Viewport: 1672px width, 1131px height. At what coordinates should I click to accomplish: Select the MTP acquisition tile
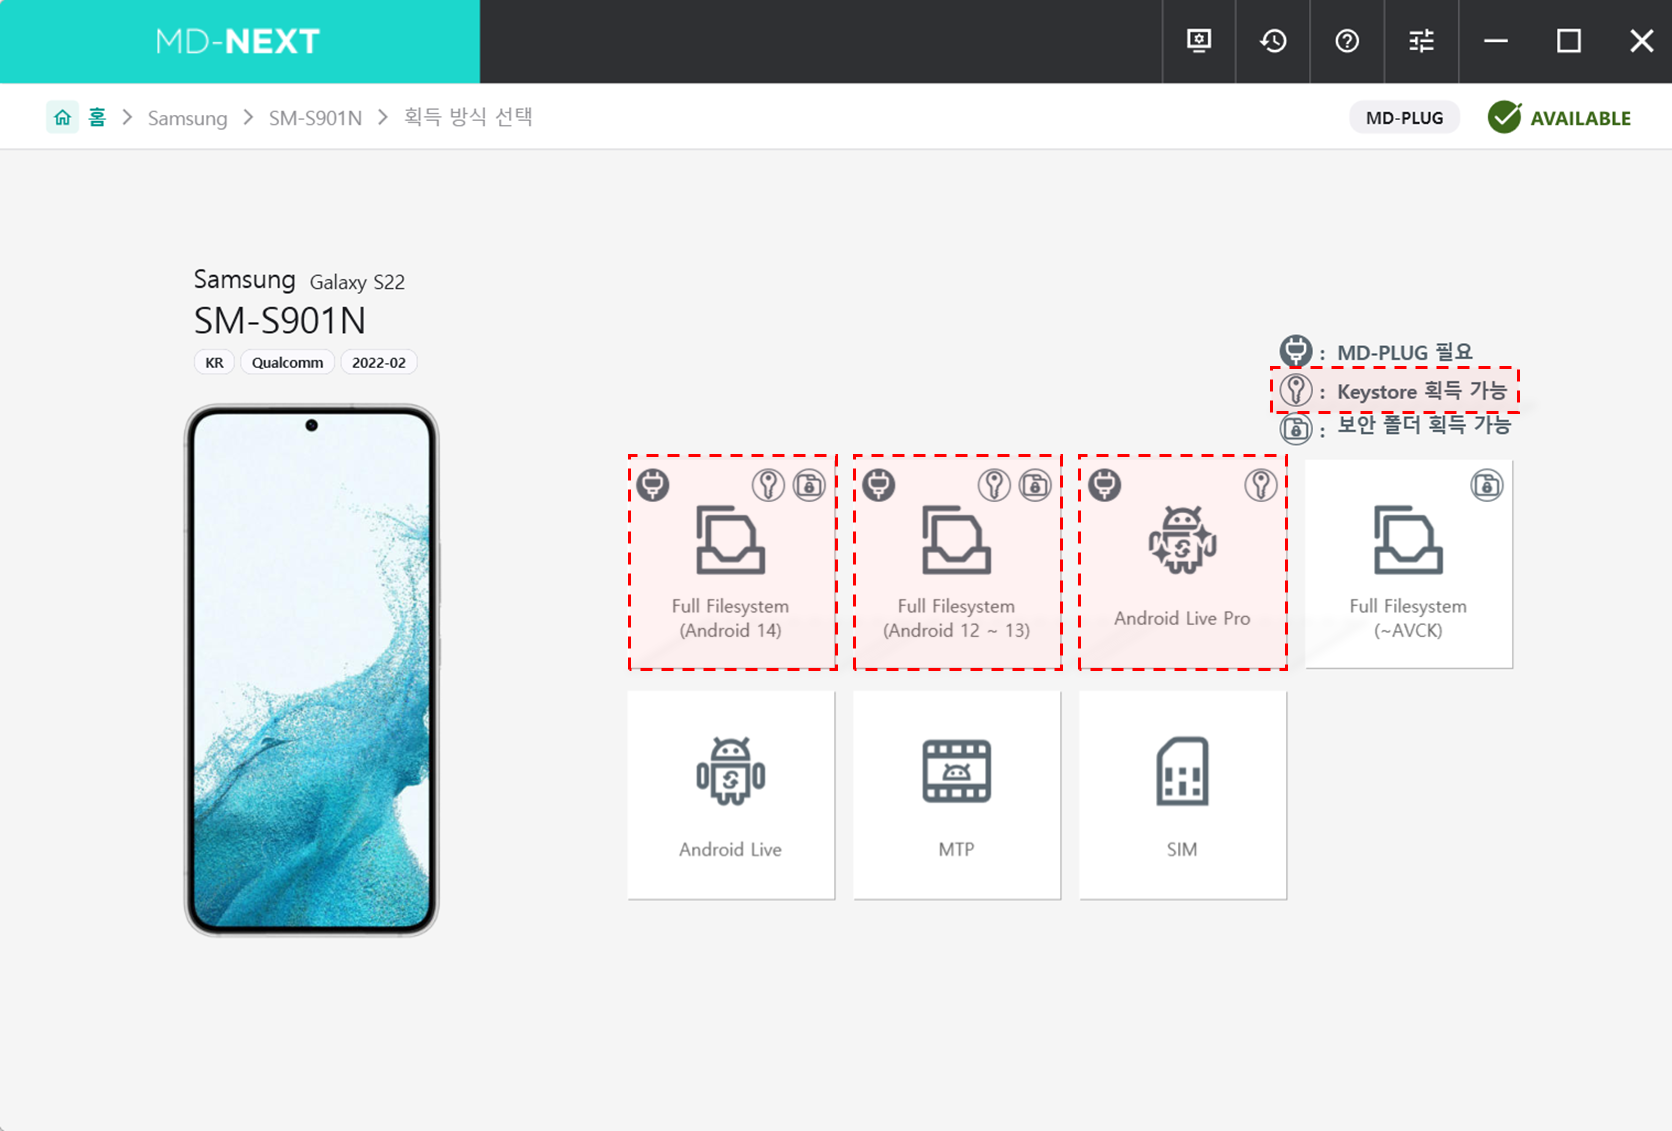pyautogui.click(x=957, y=795)
